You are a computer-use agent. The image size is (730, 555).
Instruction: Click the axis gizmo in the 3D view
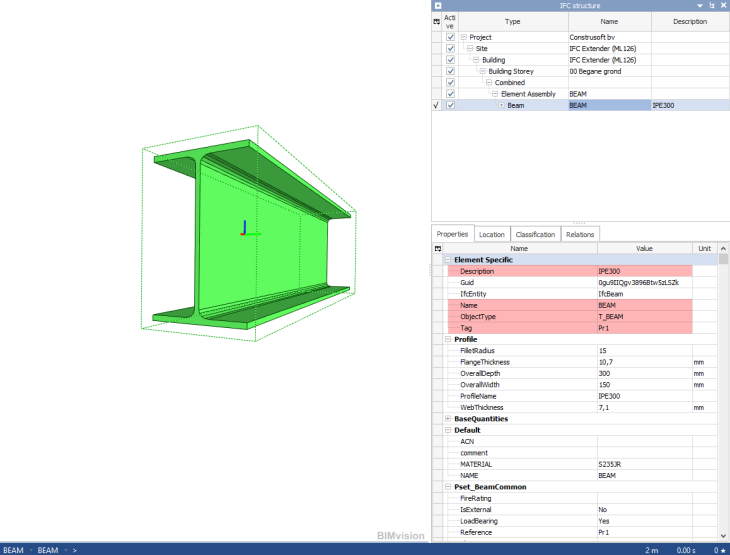click(x=248, y=229)
